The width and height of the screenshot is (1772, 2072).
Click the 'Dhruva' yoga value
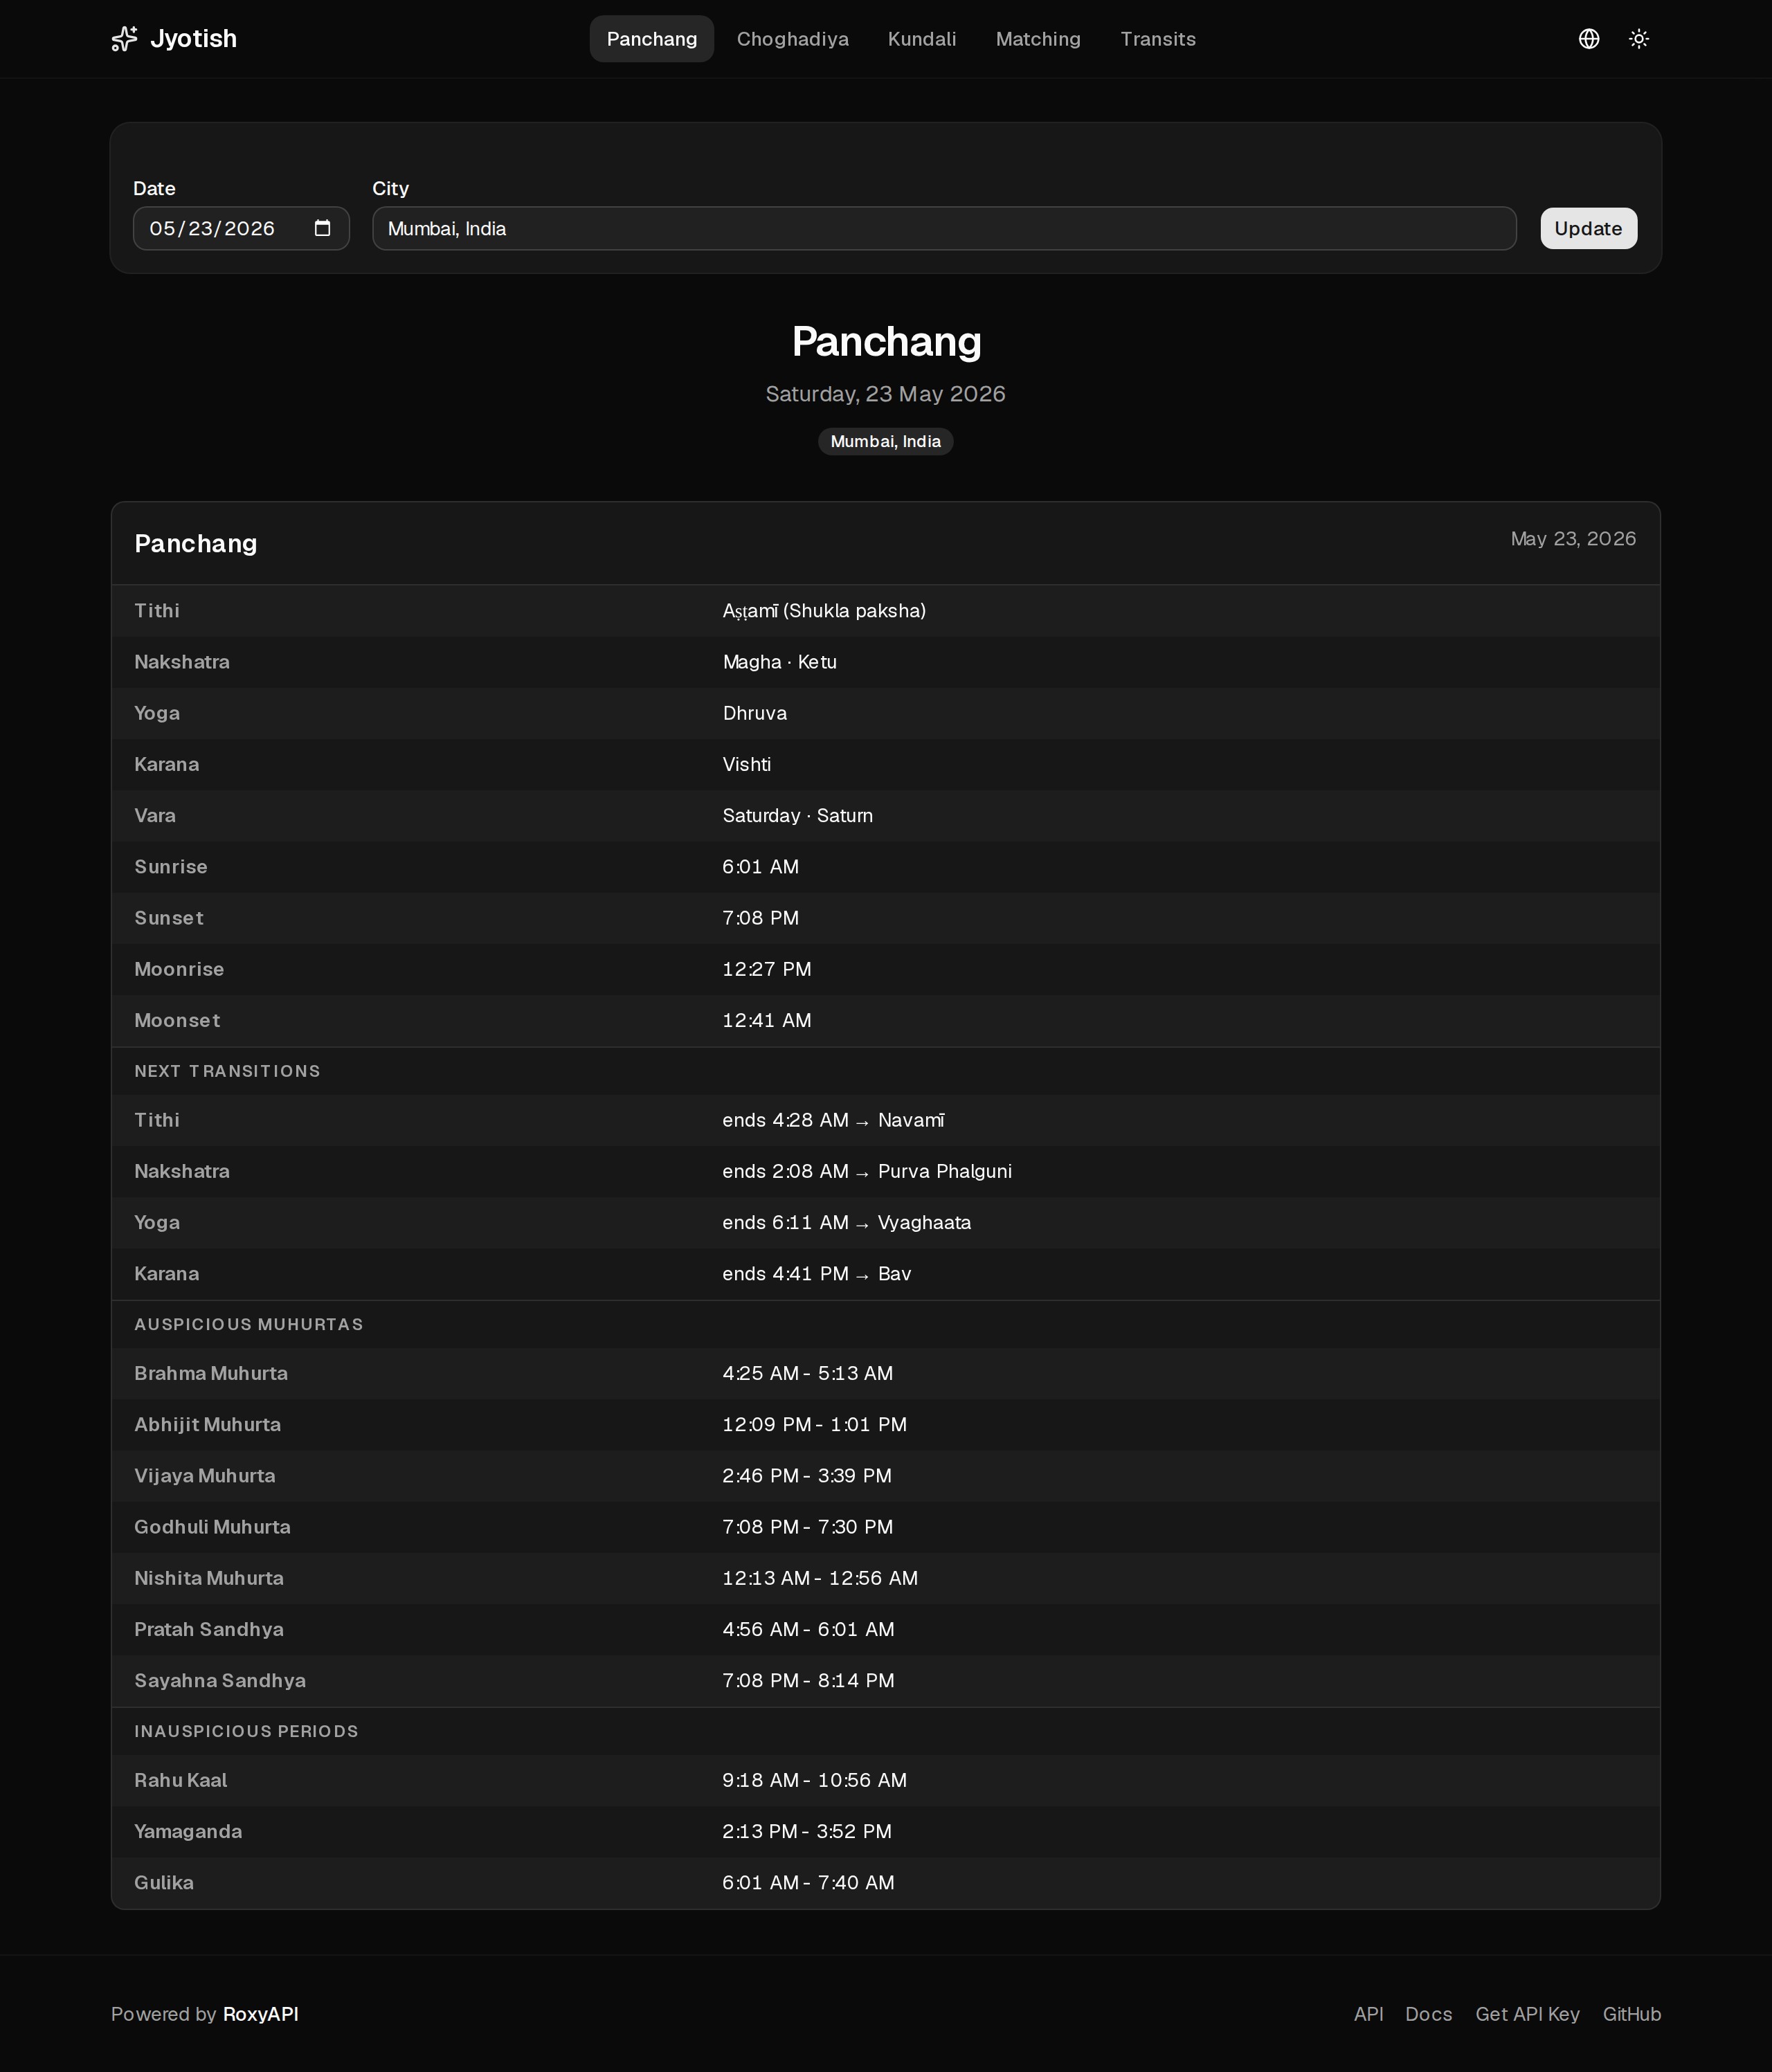pos(754,713)
